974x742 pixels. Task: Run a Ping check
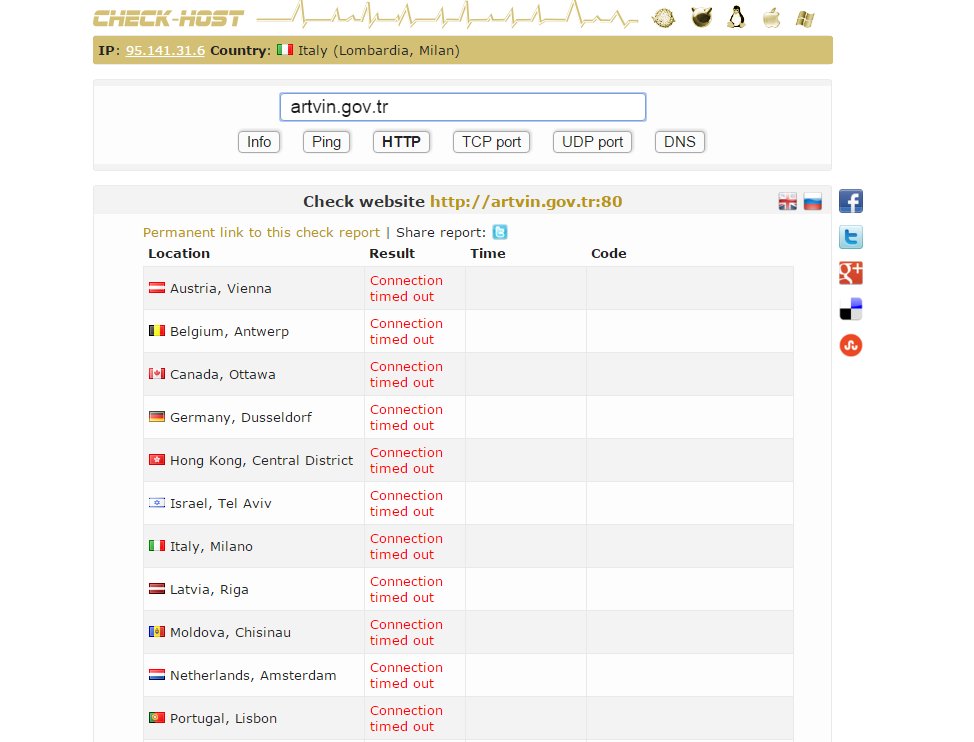(x=326, y=142)
